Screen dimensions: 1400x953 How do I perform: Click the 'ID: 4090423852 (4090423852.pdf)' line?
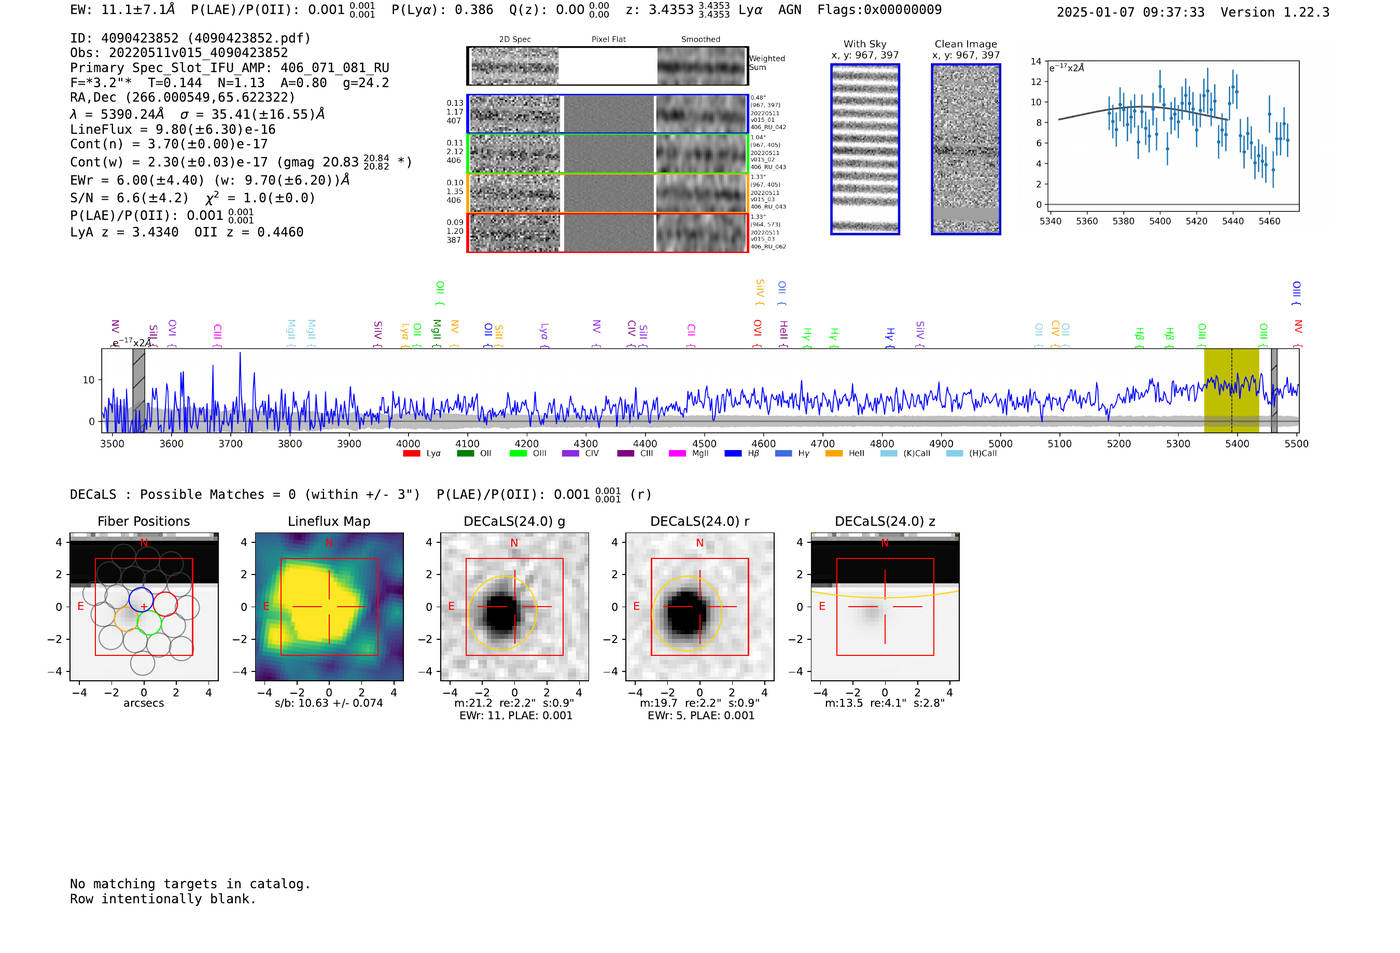pos(190,38)
